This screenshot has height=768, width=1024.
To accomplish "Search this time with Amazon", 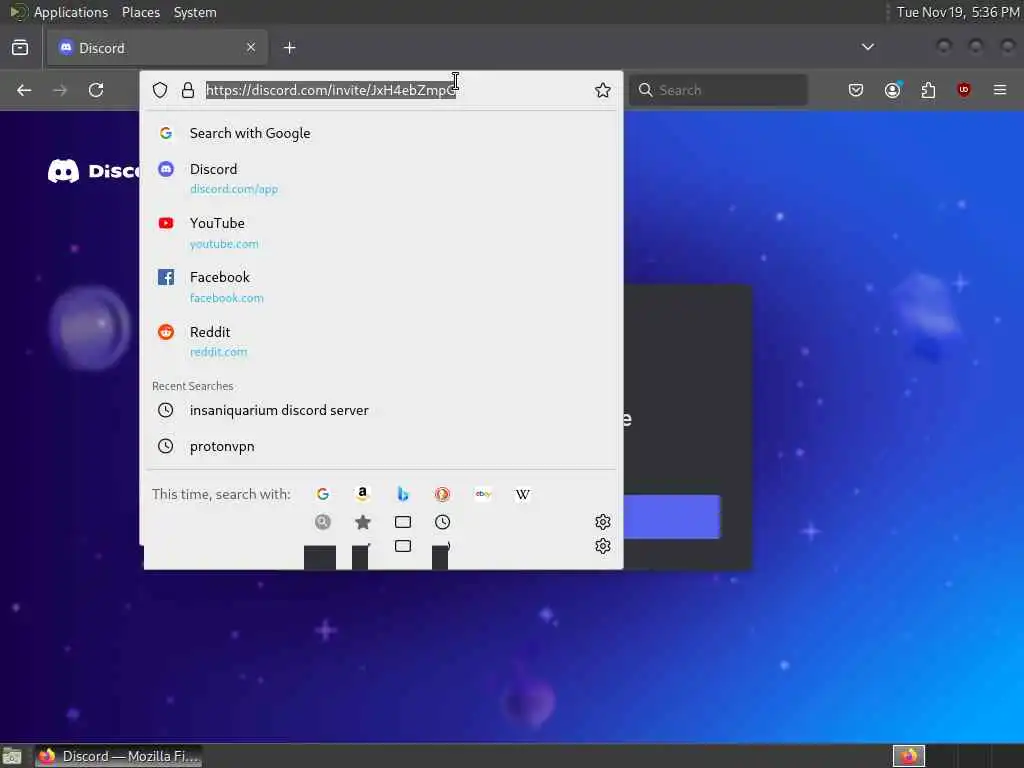I will (362, 494).
